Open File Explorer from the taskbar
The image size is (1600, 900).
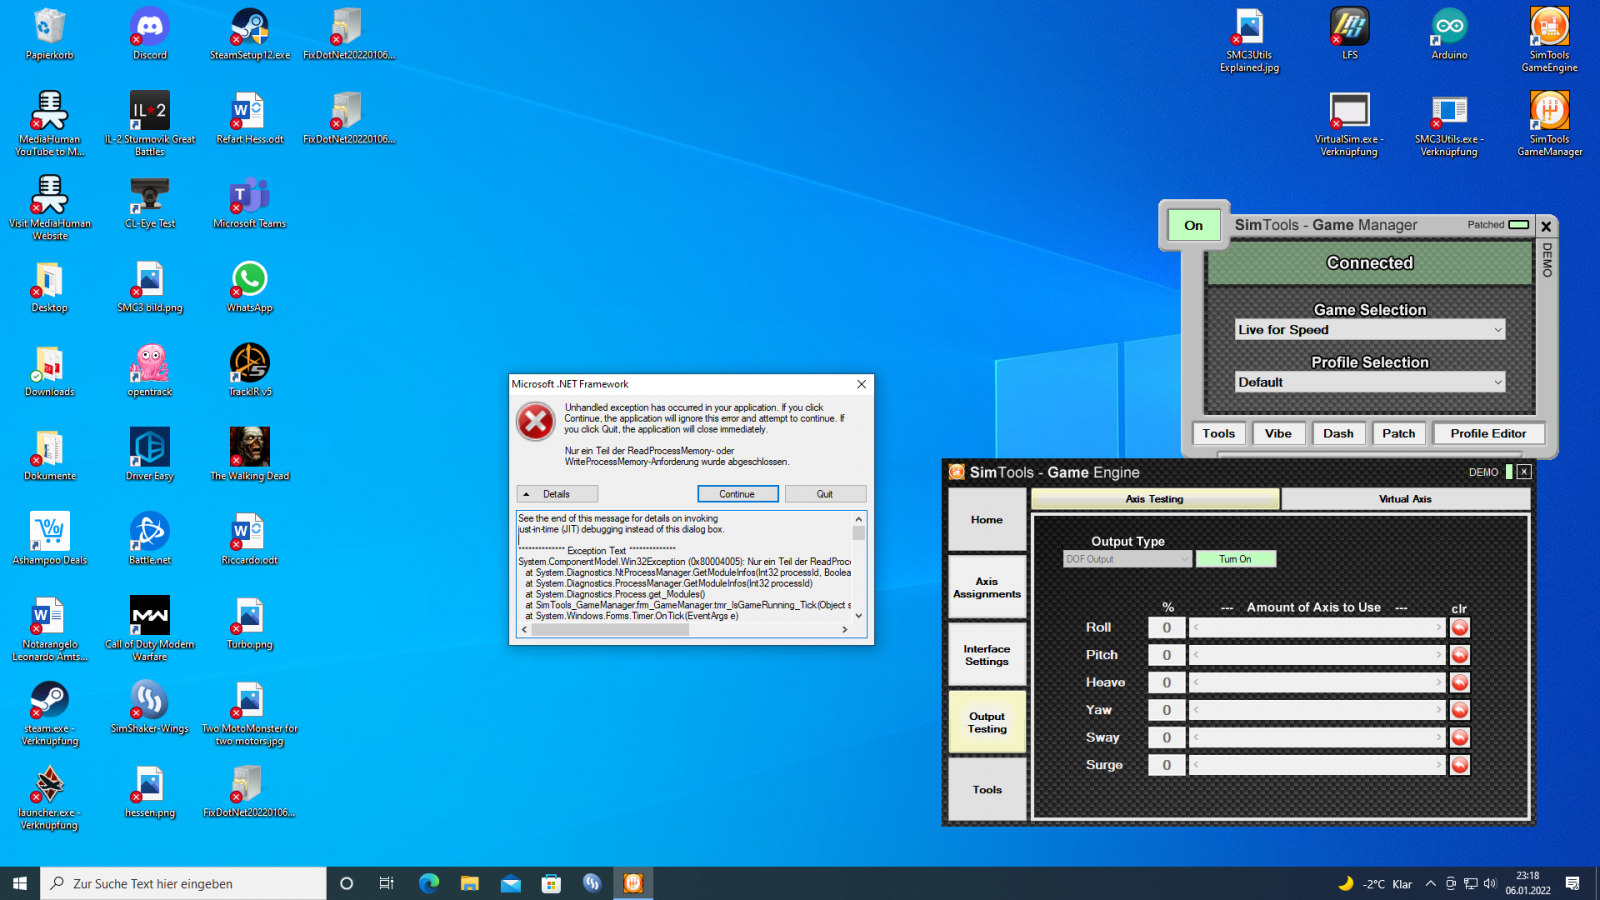[x=470, y=883]
